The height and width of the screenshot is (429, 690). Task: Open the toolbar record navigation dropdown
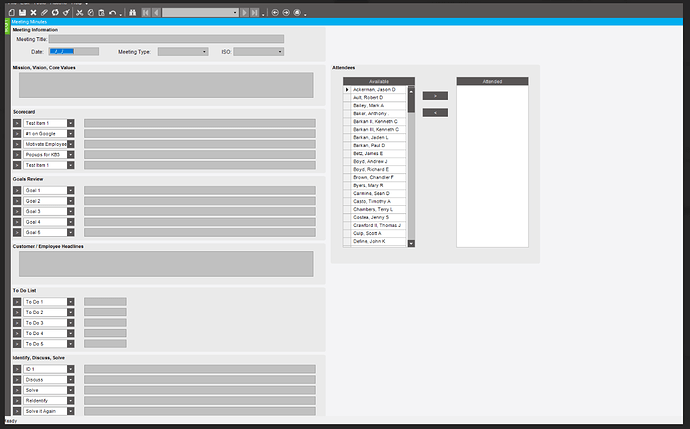point(235,13)
